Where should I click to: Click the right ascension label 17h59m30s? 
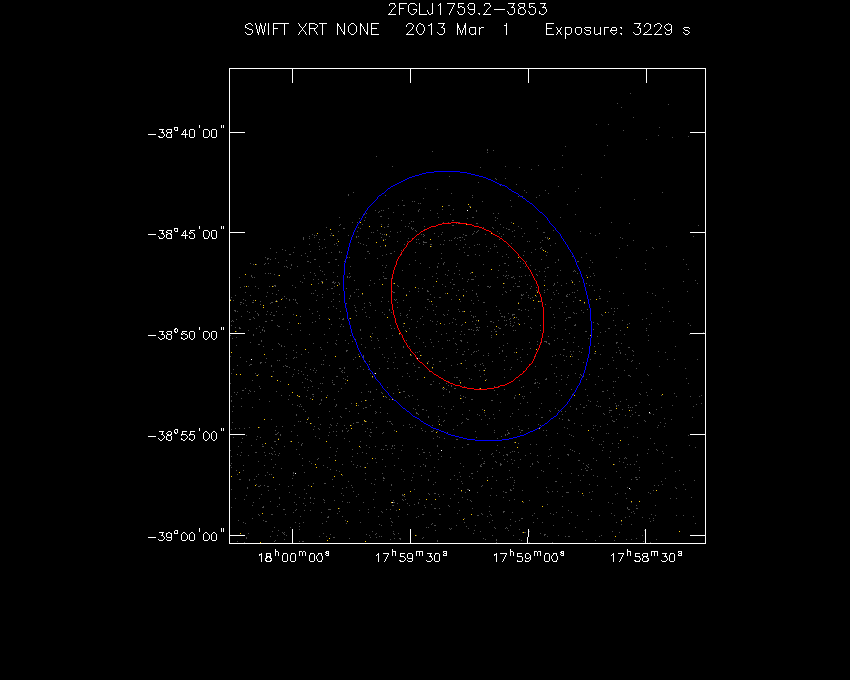click(x=411, y=557)
